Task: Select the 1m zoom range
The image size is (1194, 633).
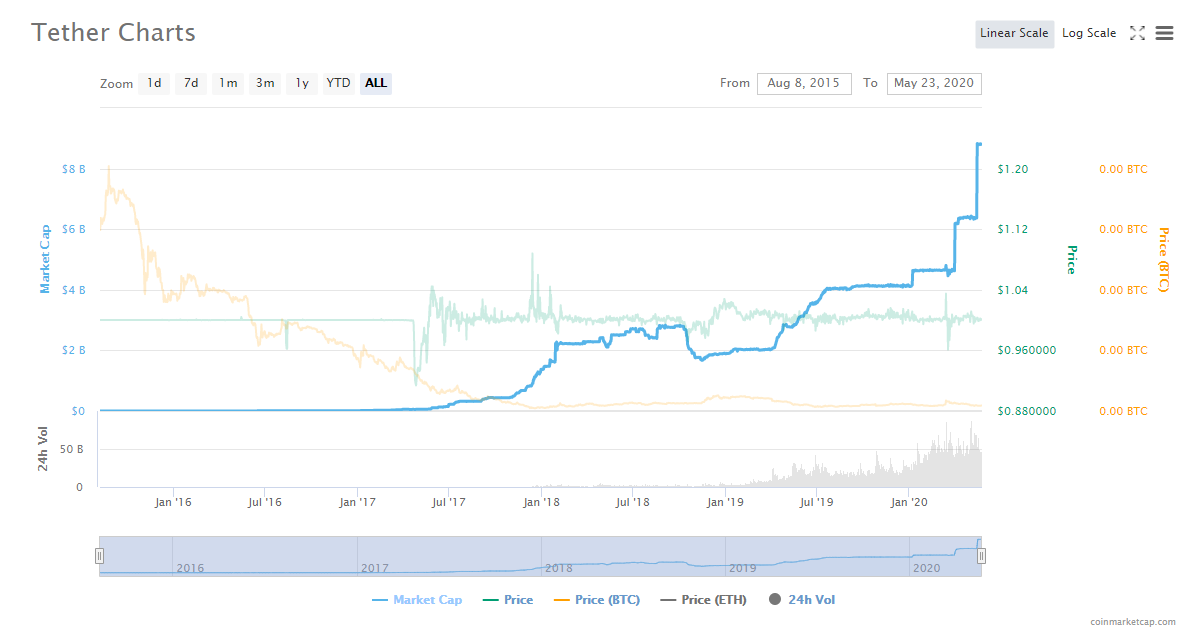Action: point(228,83)
